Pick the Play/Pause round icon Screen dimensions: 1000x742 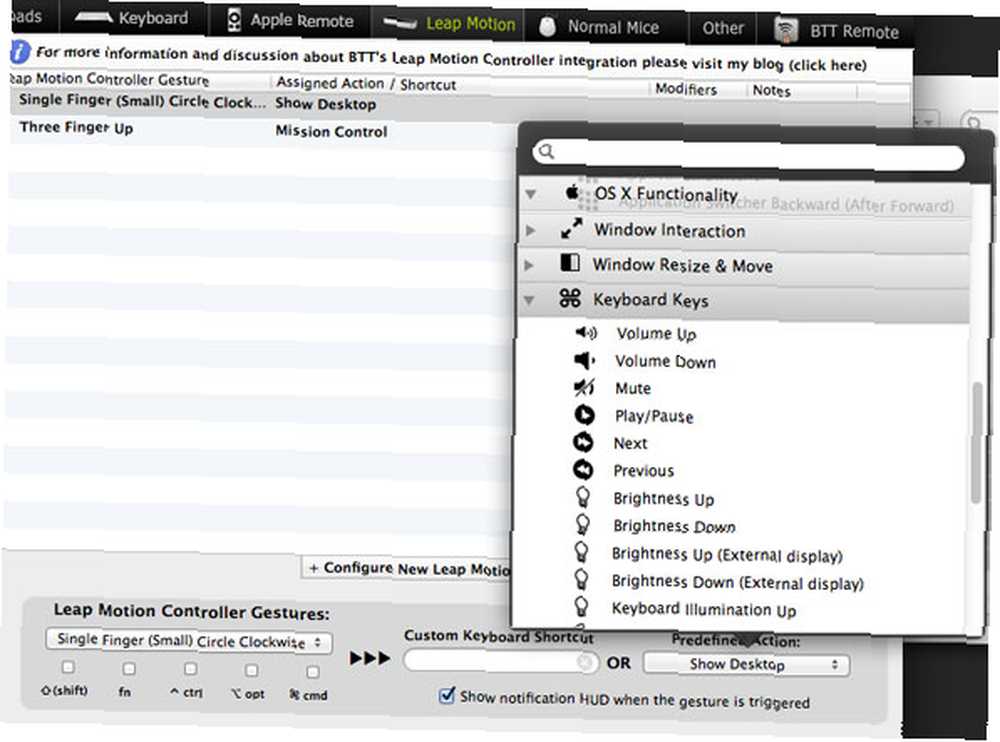click(x=584, y=415)
